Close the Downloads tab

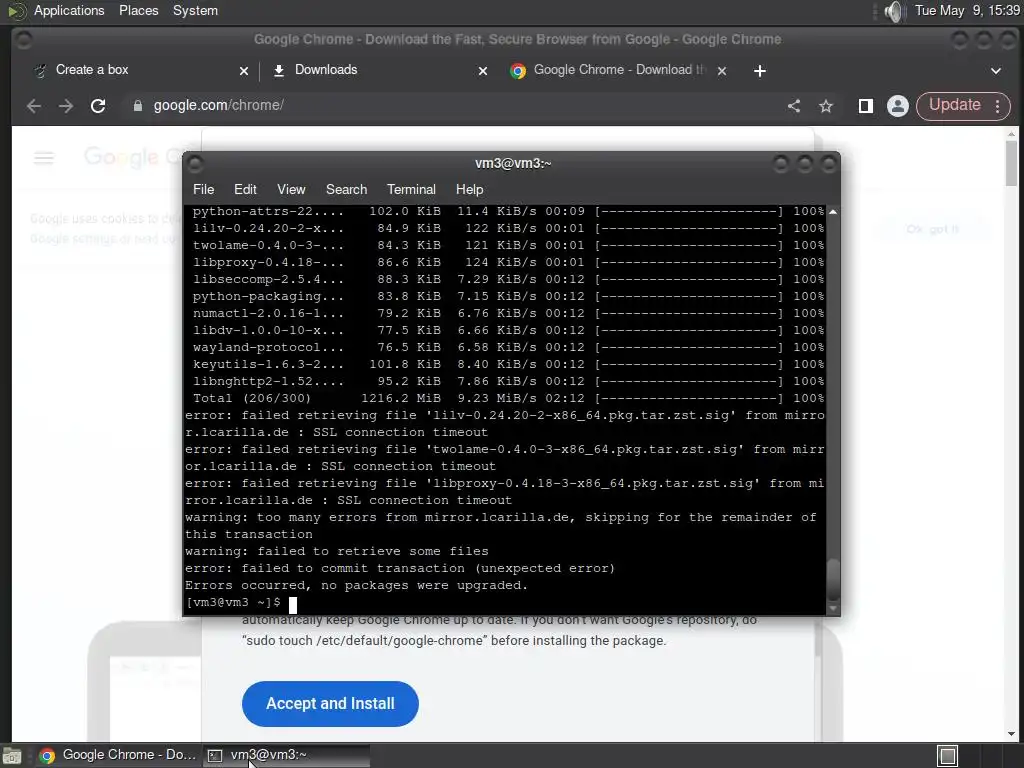click(483, 71)
